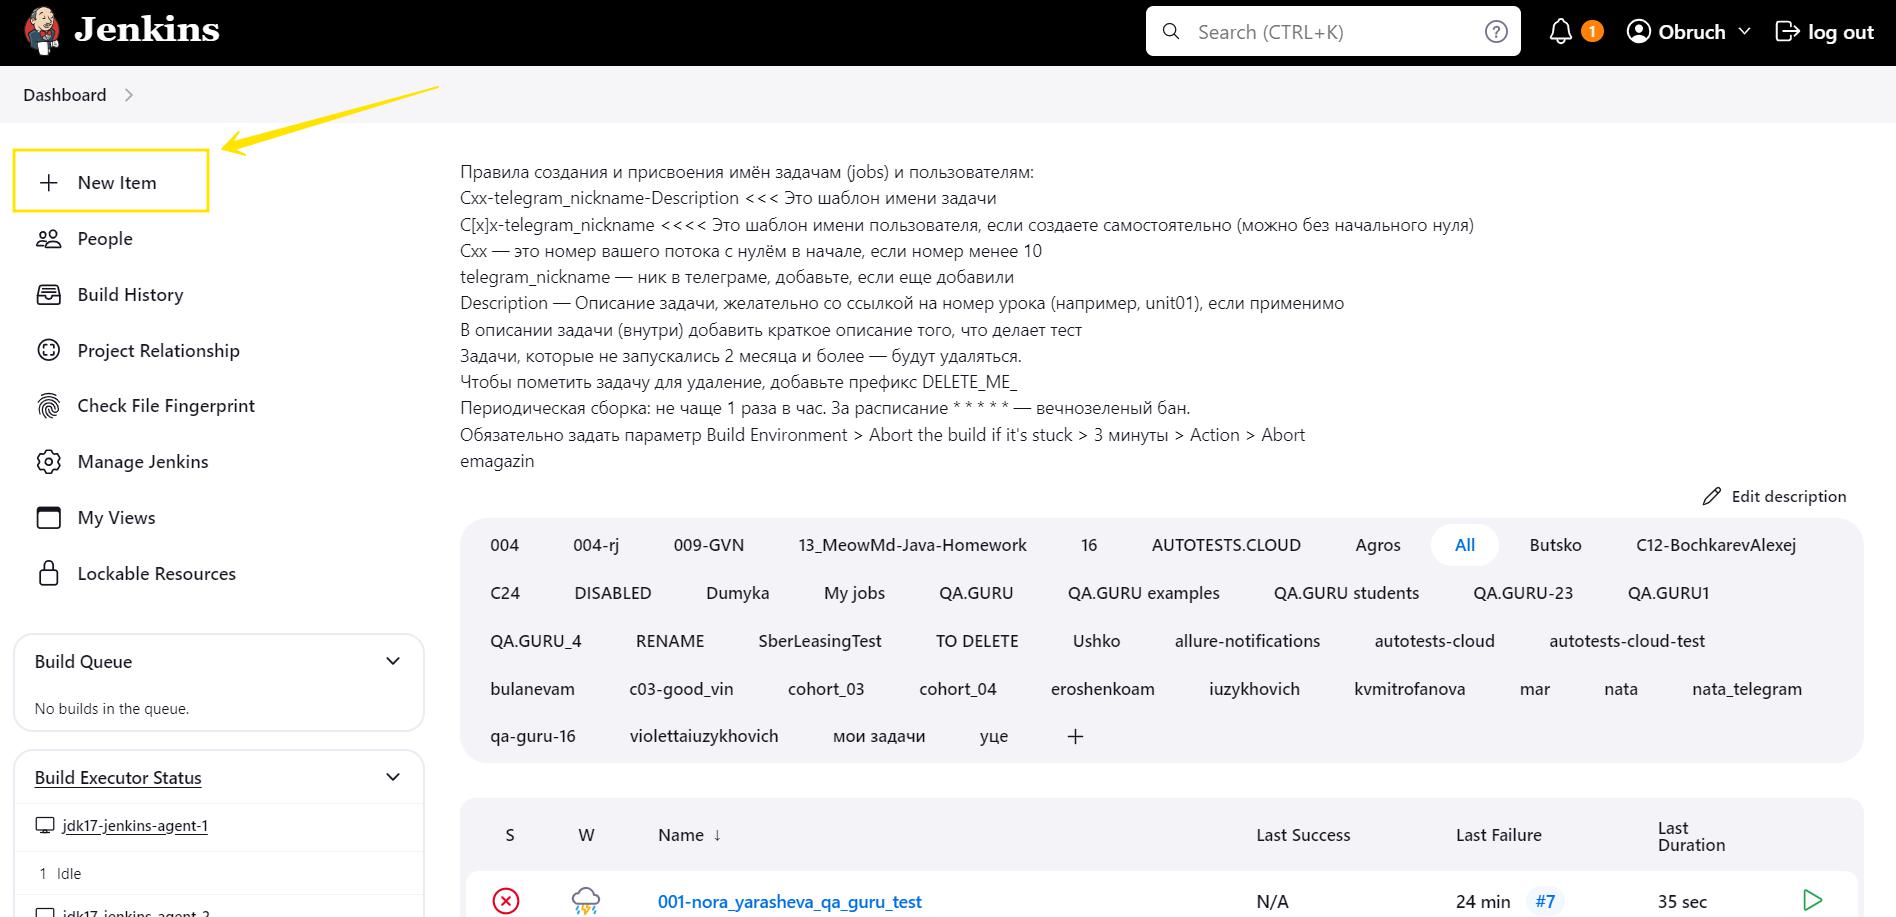The image size is (1896, 917).
Task: Click the People sidebar icon
Action: click(48, 239)
